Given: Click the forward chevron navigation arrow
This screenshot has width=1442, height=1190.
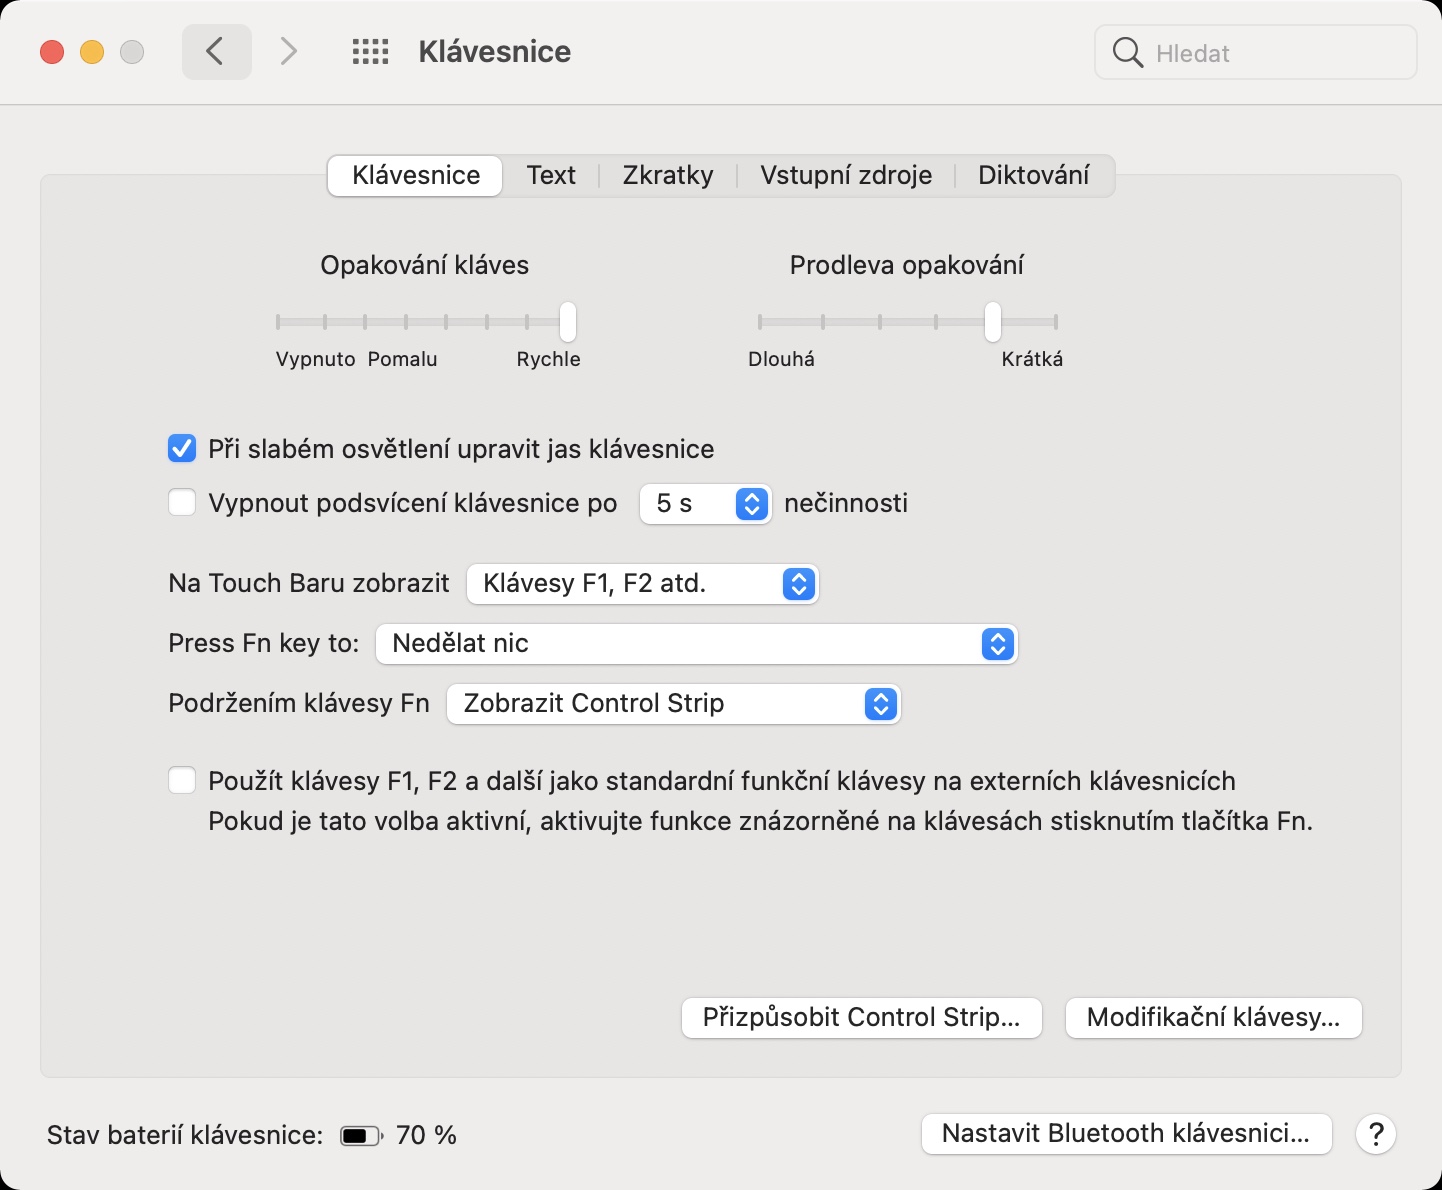Looking at the screenshot, I should pyautogui.click(x=289, y=52).
